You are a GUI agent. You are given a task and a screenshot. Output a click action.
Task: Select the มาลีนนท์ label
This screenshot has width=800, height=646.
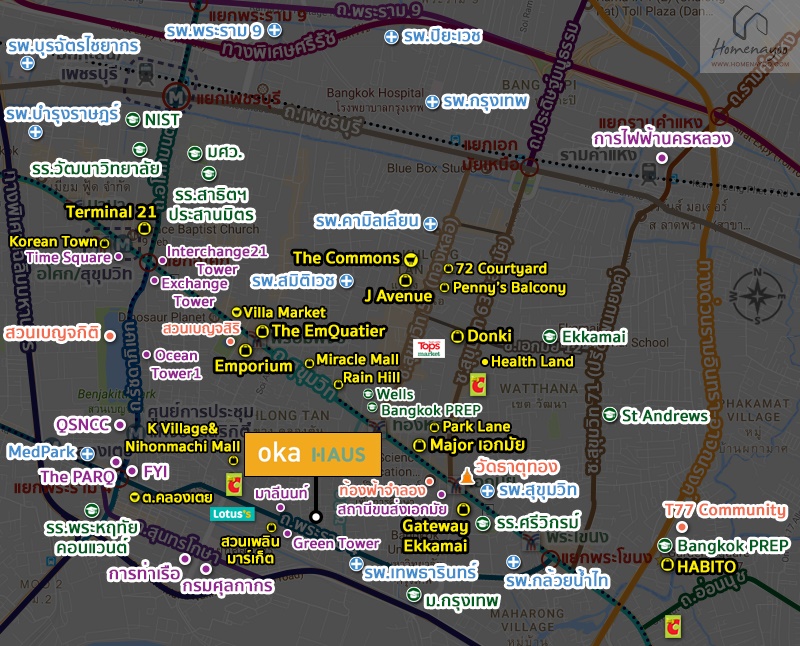[x=282, y=493]
